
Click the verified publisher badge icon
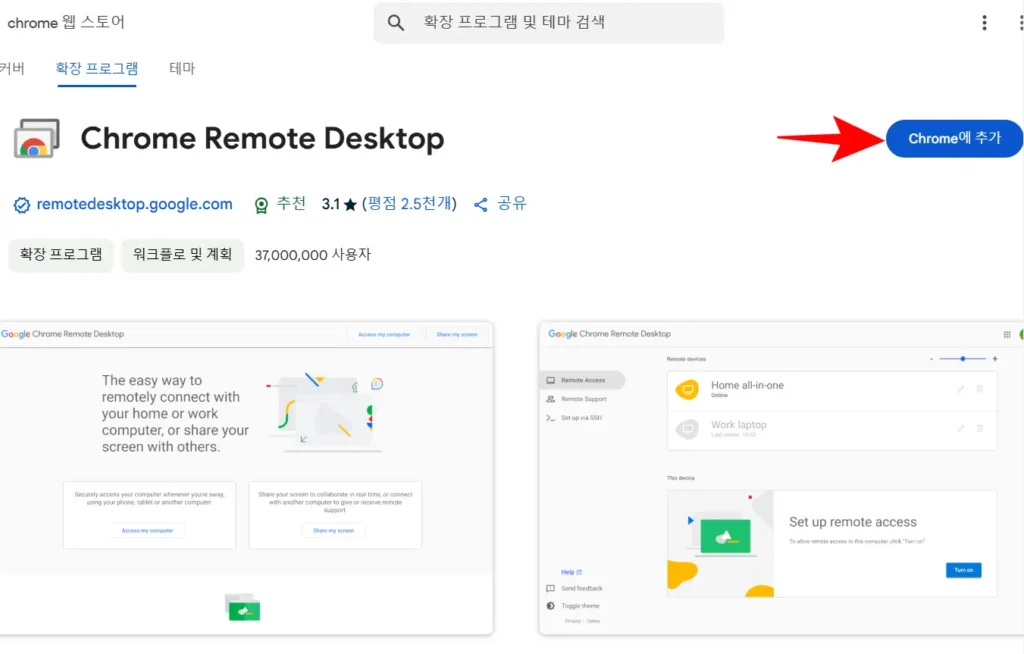(x=22, y=205)
